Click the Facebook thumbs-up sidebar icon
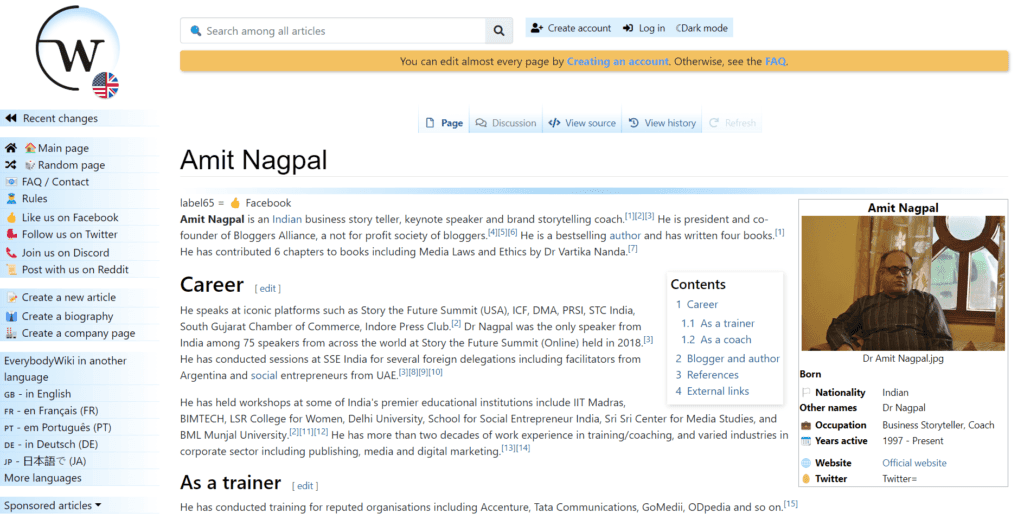 11,218
